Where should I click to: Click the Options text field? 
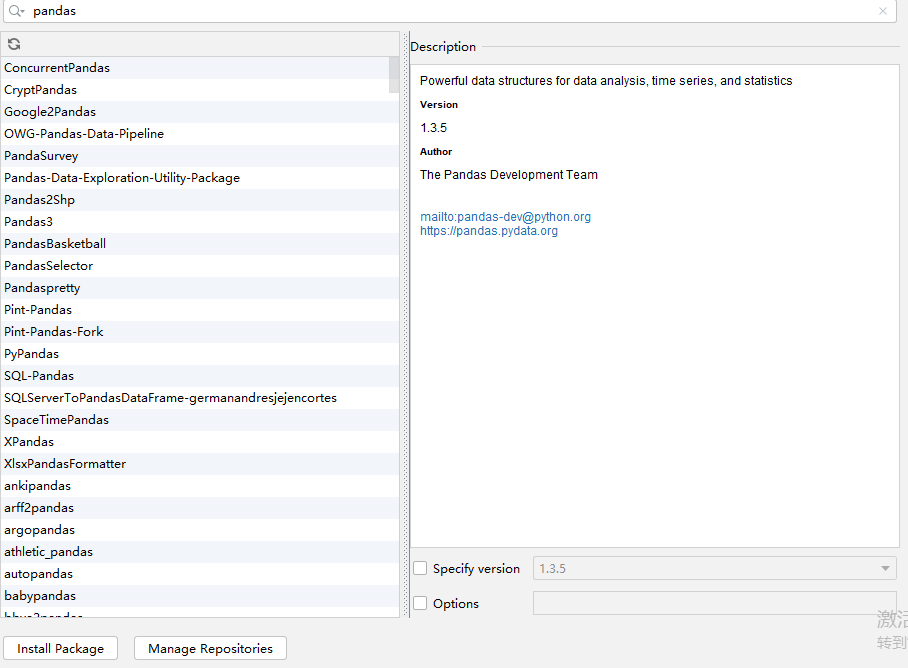click(x=715, y=603)
